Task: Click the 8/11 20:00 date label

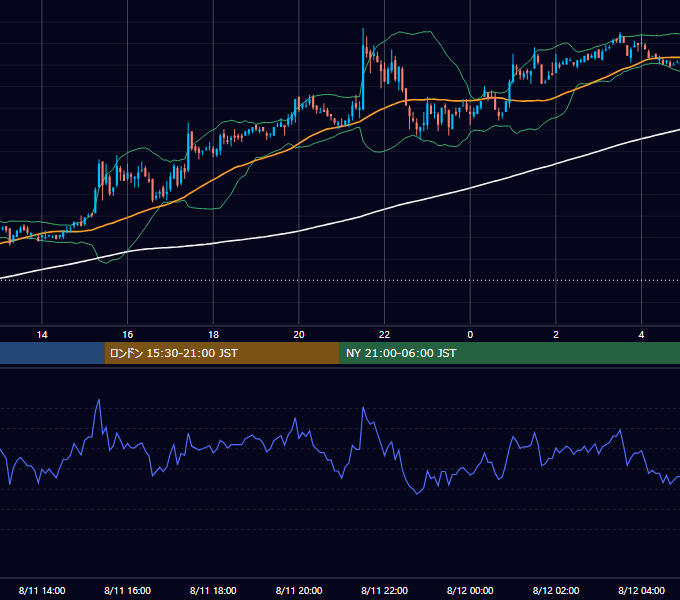Action: click(x=299, y=590)
